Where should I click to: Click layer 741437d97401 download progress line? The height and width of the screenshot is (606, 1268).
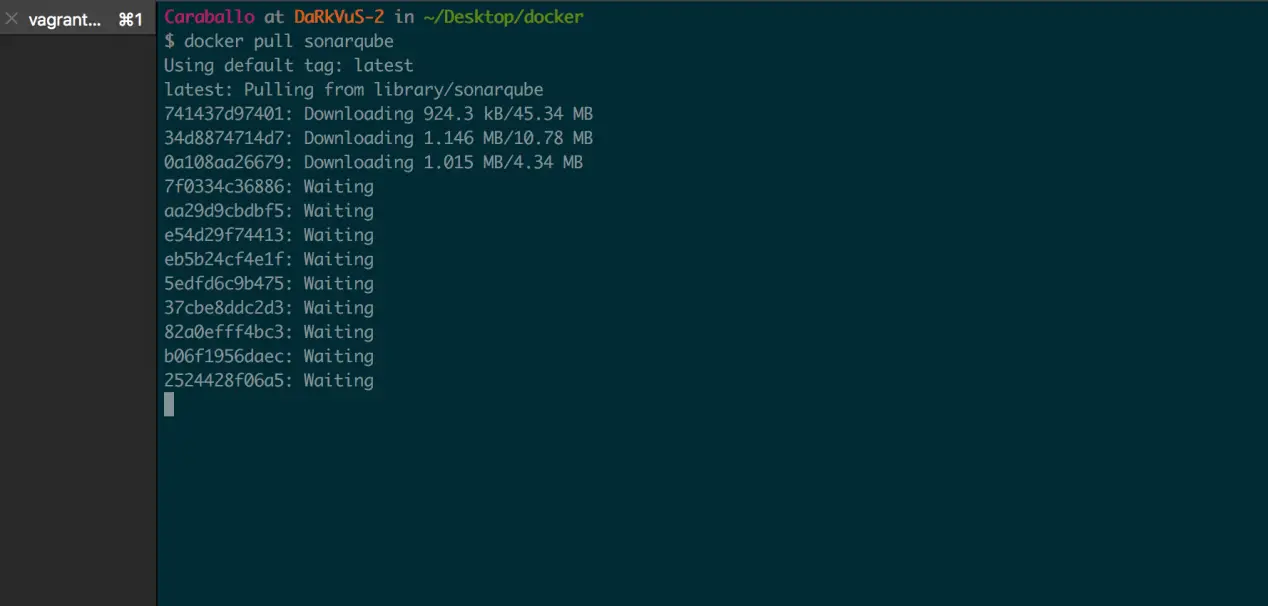[x=378, y=114]
